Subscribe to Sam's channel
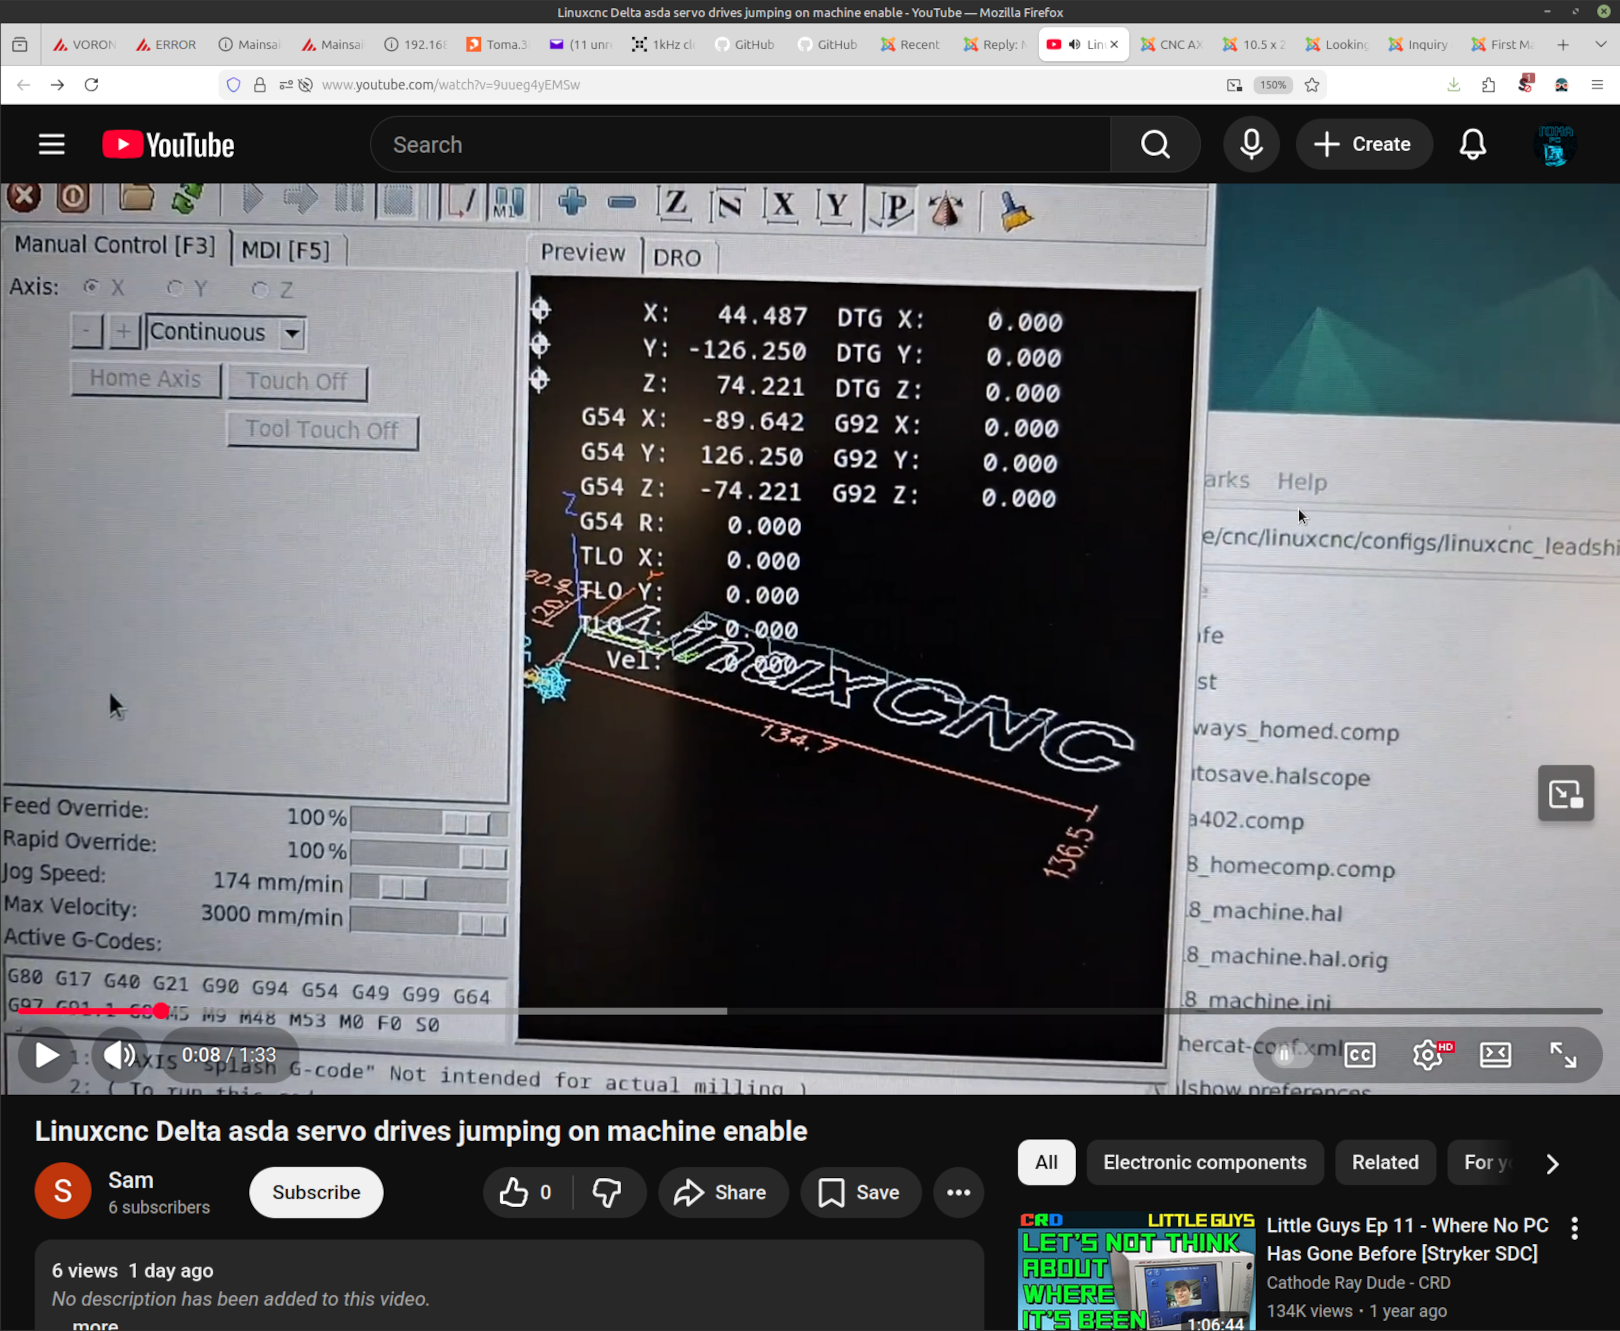 [316, 1192]
